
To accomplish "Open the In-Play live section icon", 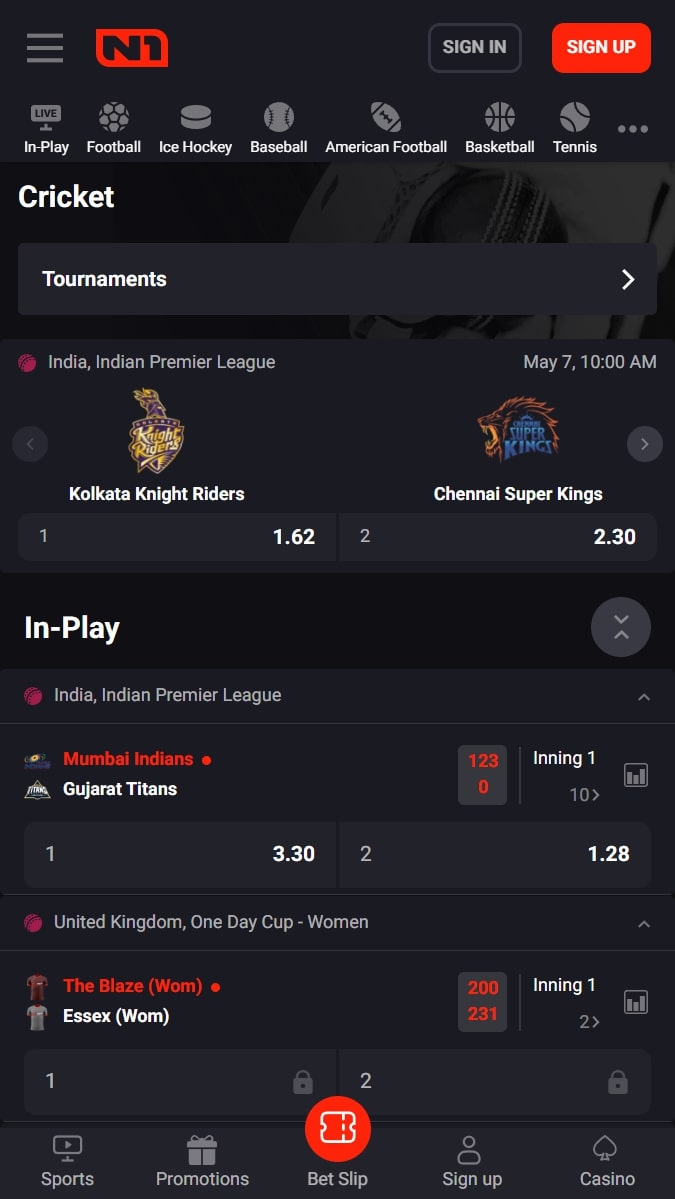I will tap(46, 117).
